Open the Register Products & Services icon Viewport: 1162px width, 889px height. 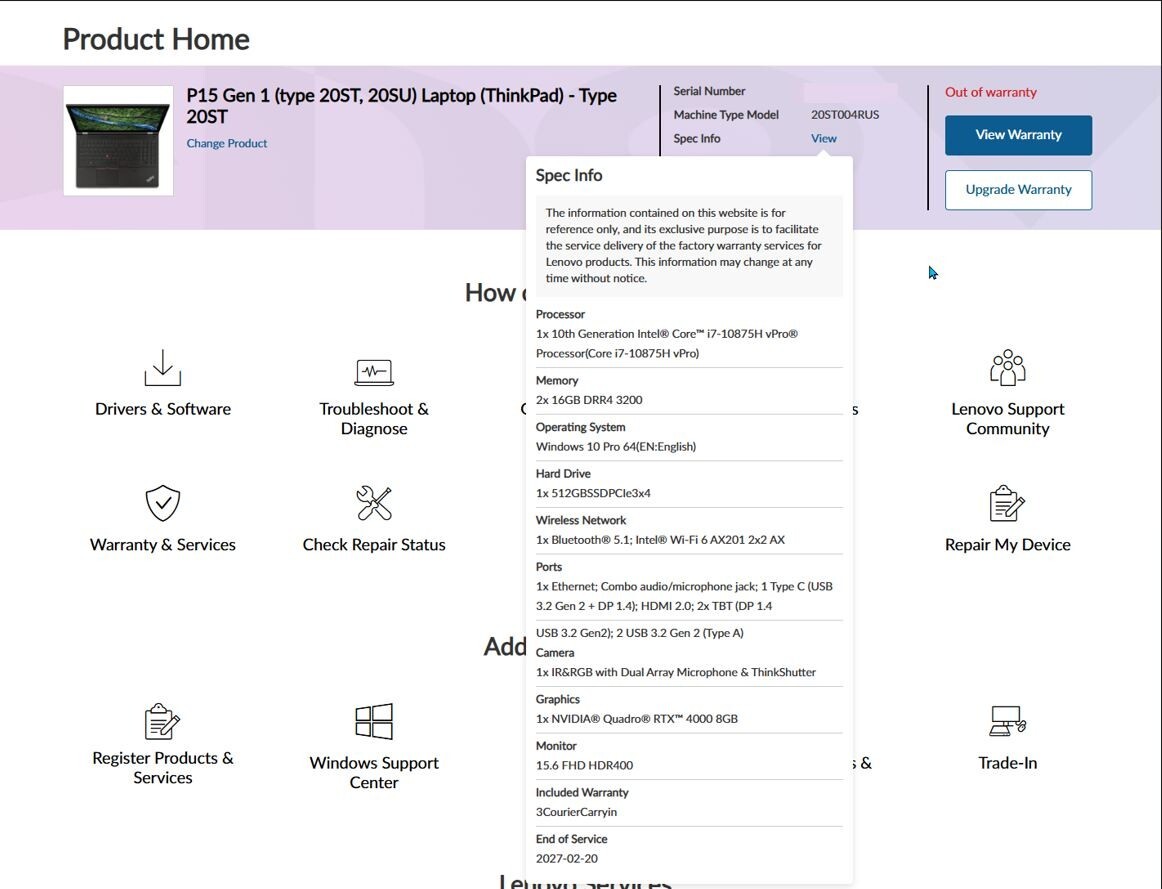tap(163, 722)
